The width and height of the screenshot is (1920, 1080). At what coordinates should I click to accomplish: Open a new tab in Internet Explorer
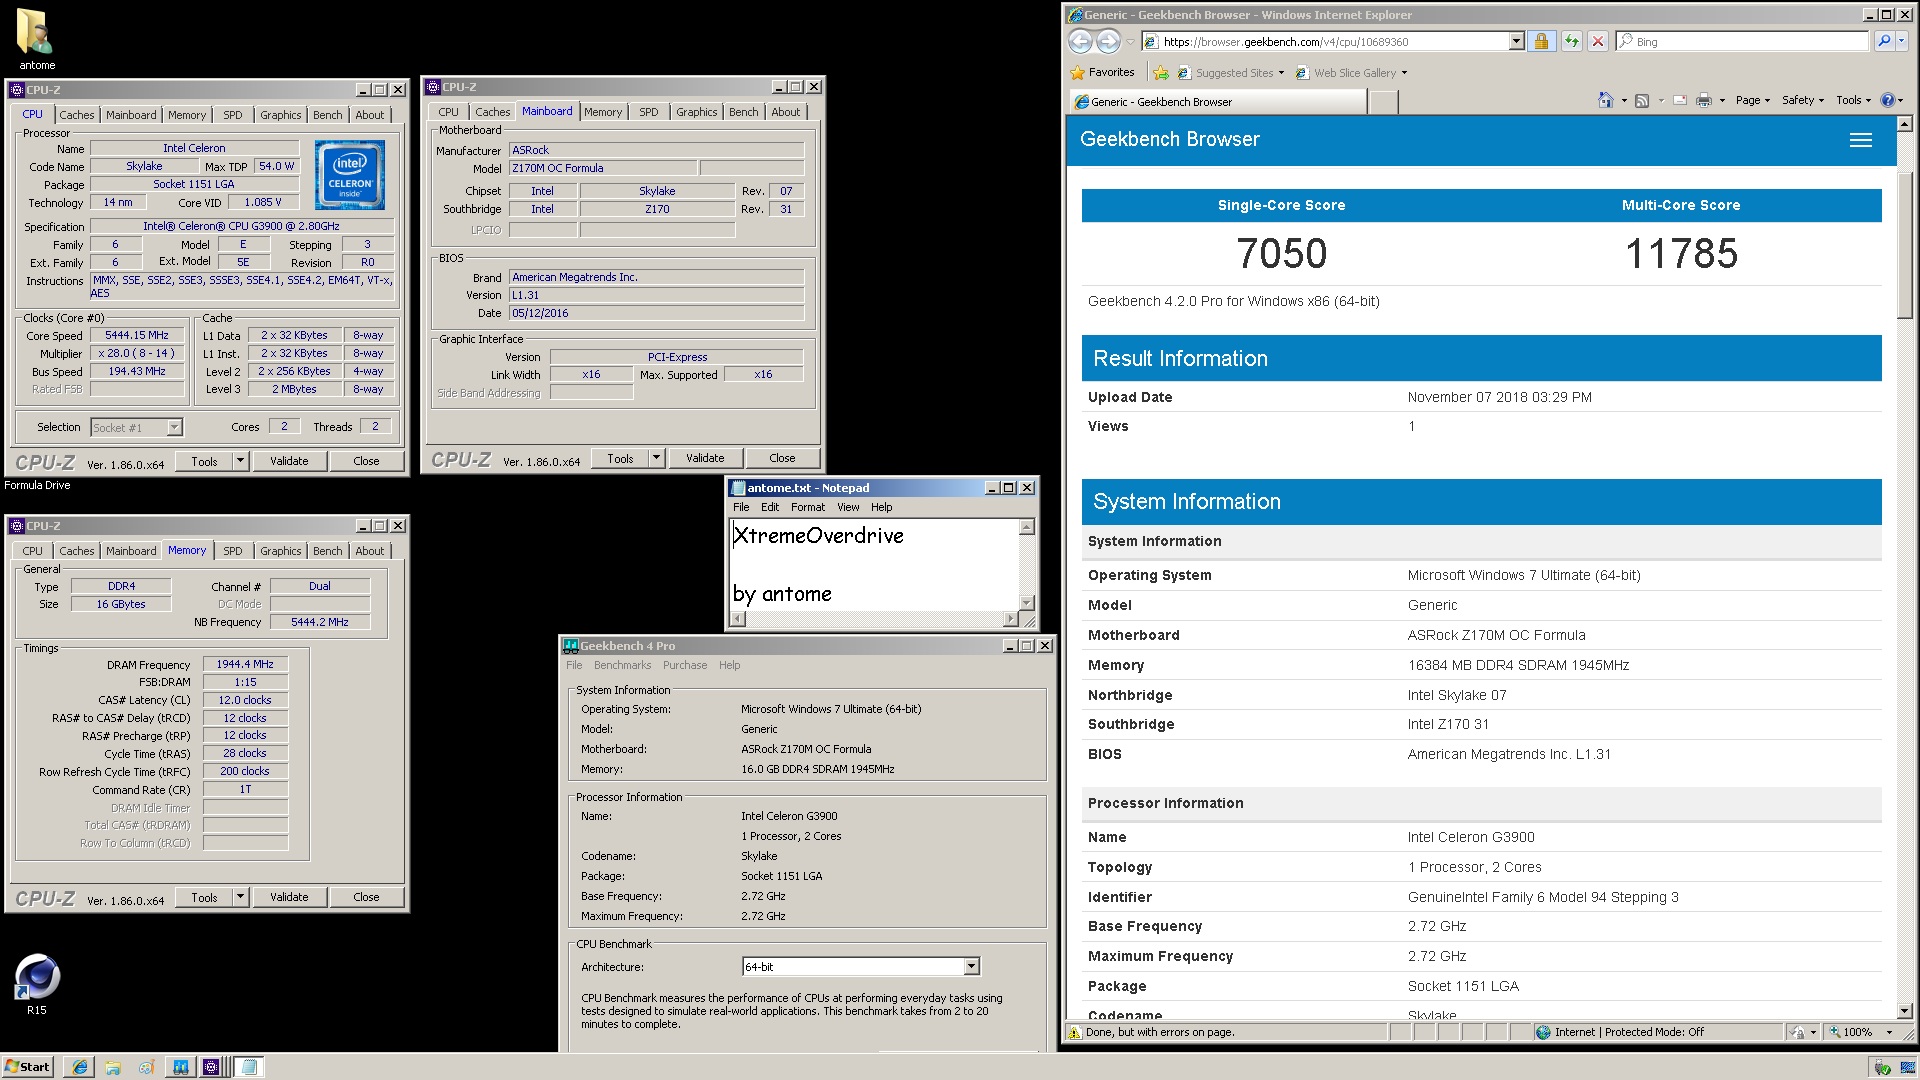(1383, 101)
